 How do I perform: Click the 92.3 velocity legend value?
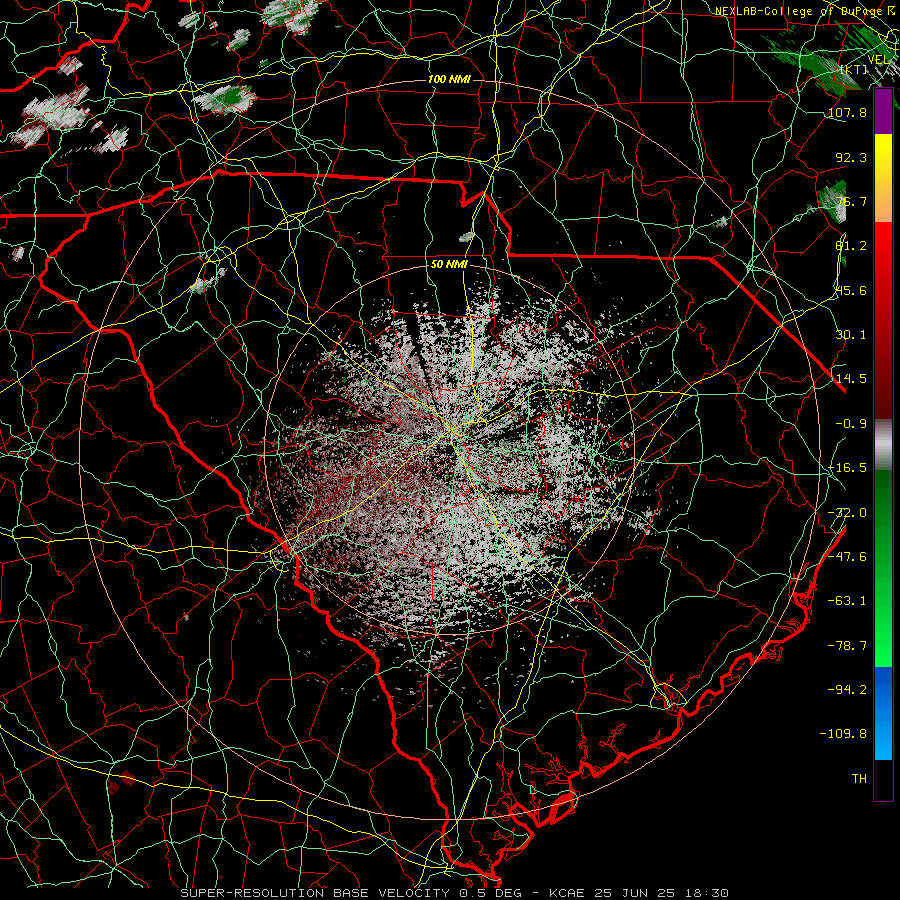click(x=851, y=157)
